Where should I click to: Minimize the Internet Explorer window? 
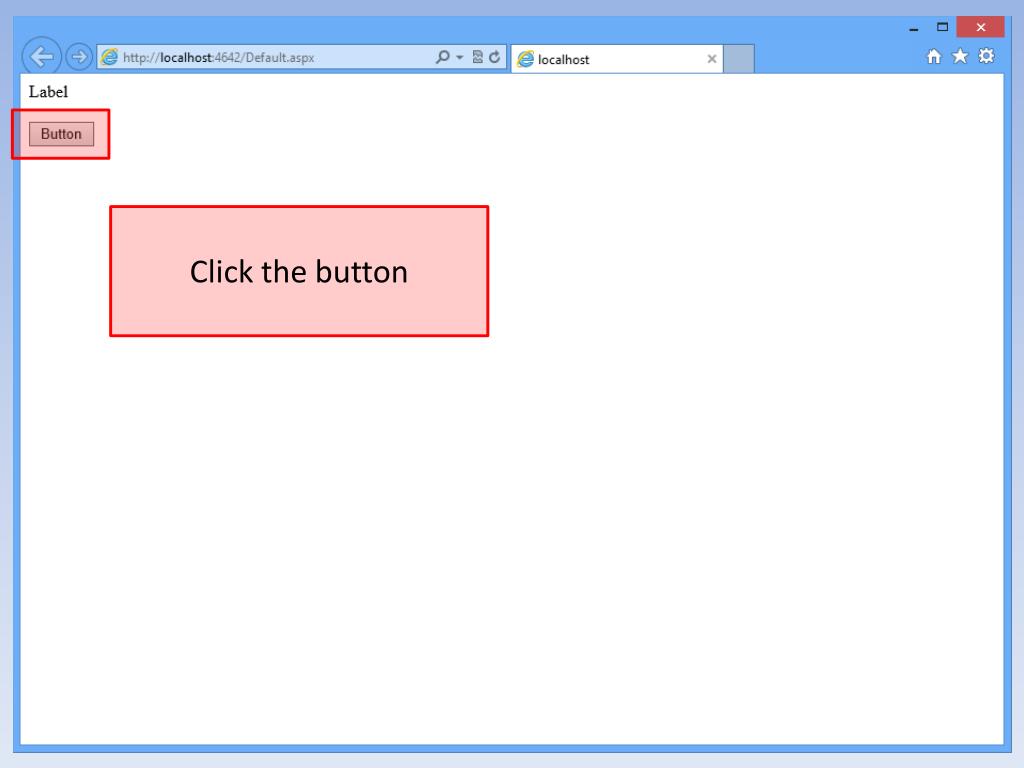click(x=914, y=27)
